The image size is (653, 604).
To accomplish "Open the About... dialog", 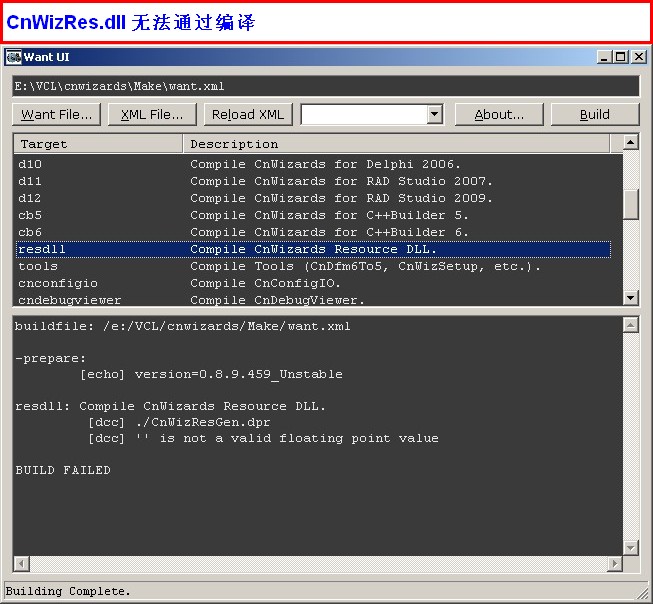I will click(x=498, y=114).
